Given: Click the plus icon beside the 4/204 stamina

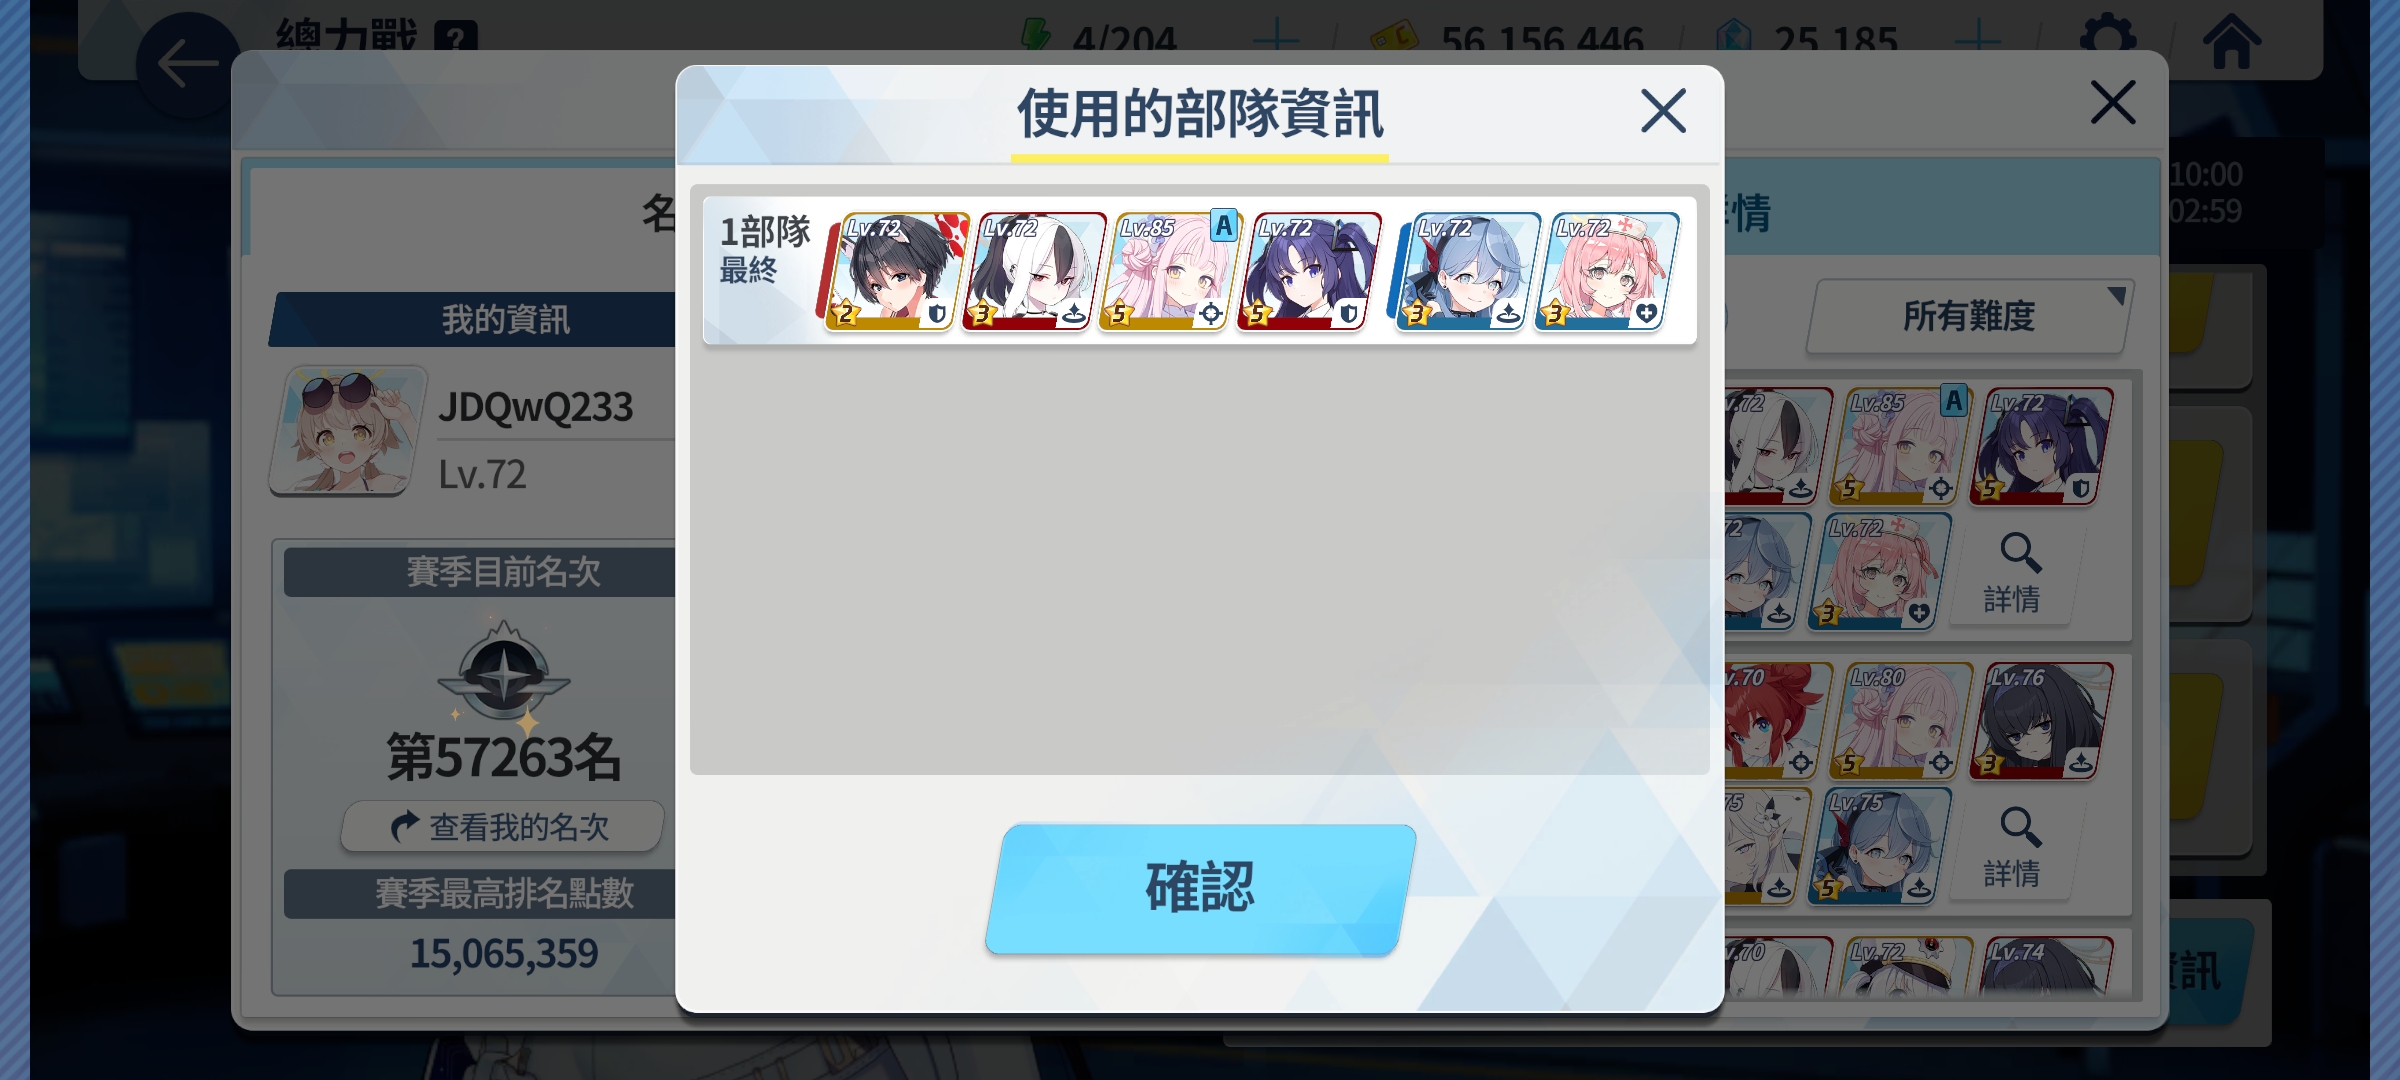Looking at the screenshot, I should point(1276,40).
